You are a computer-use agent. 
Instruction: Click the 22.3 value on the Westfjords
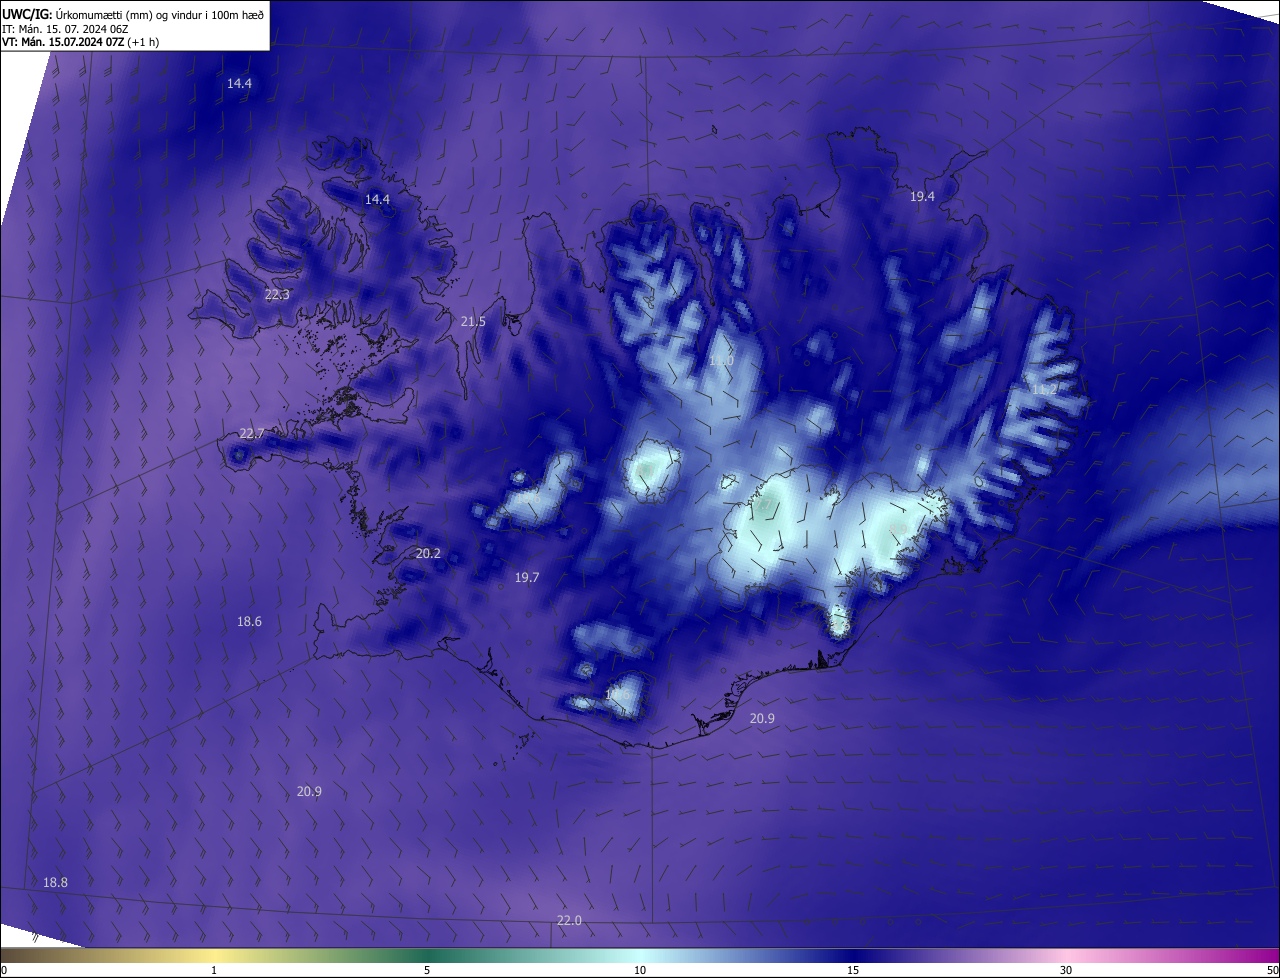(277, 294)
